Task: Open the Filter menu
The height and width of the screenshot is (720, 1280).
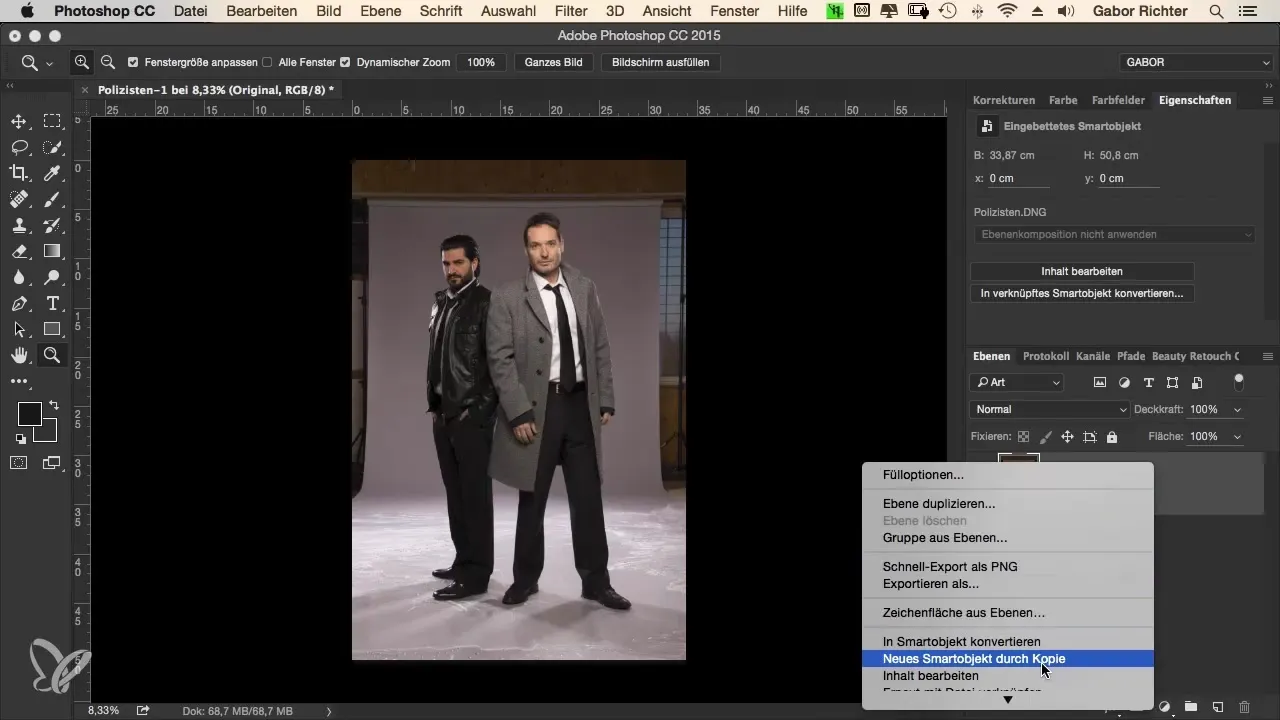Action: click(571, 11)
